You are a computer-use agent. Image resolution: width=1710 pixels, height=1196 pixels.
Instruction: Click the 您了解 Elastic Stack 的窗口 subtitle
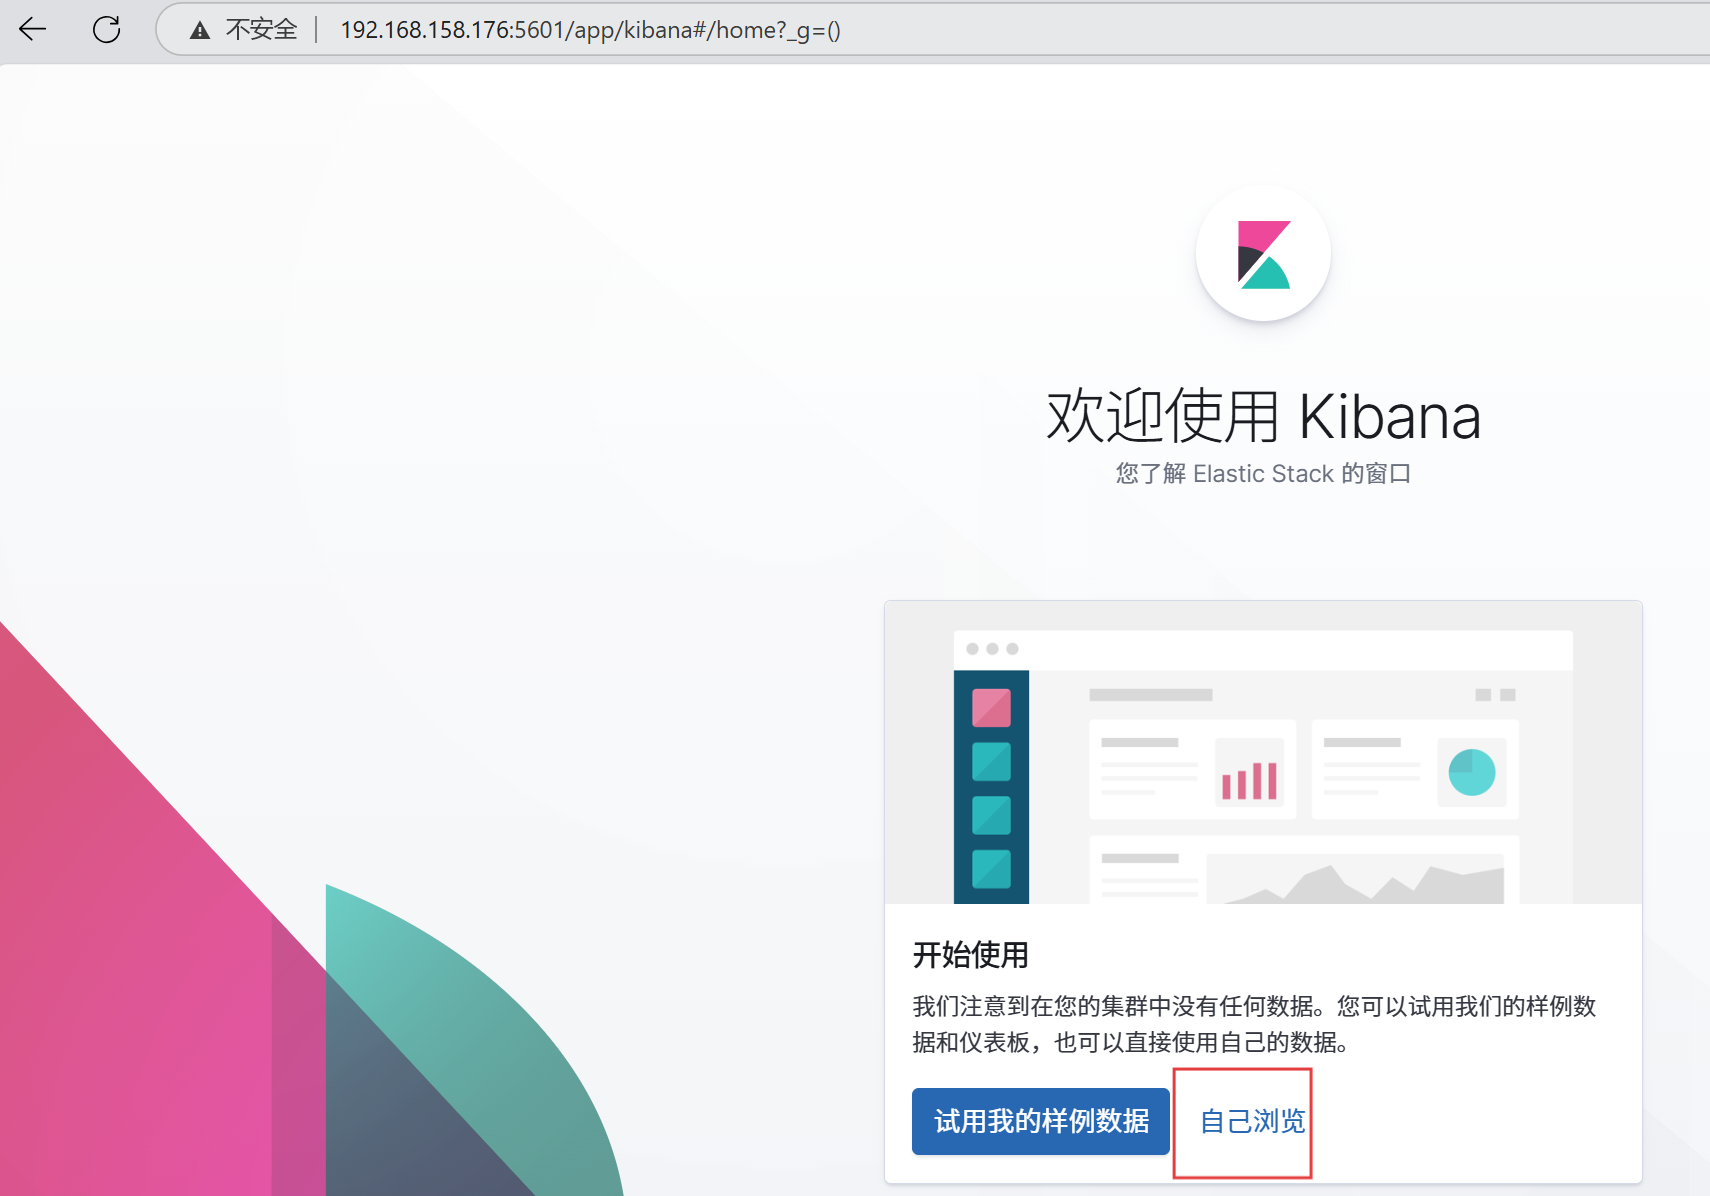pyautogui.click(x=1263, y=474)
